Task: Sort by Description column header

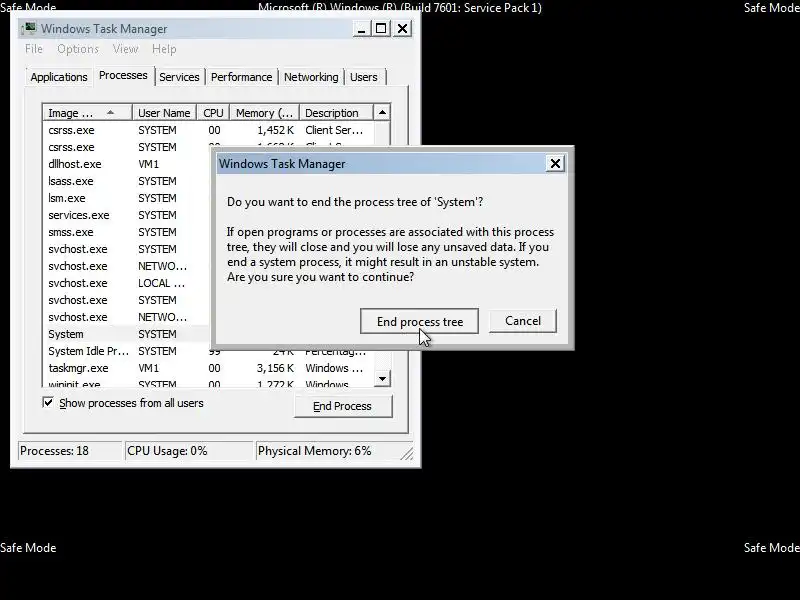Action: 336,113
